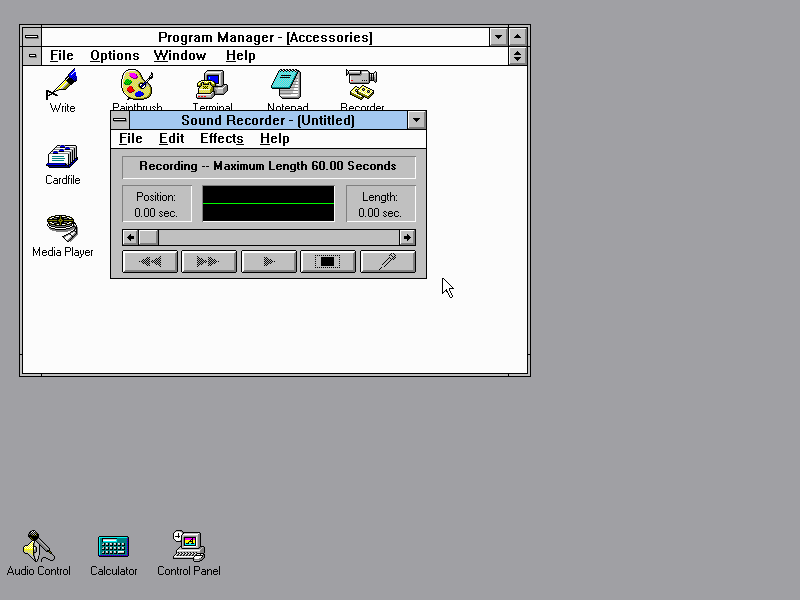Click the Audio Control desktop icon

(39, 547)
